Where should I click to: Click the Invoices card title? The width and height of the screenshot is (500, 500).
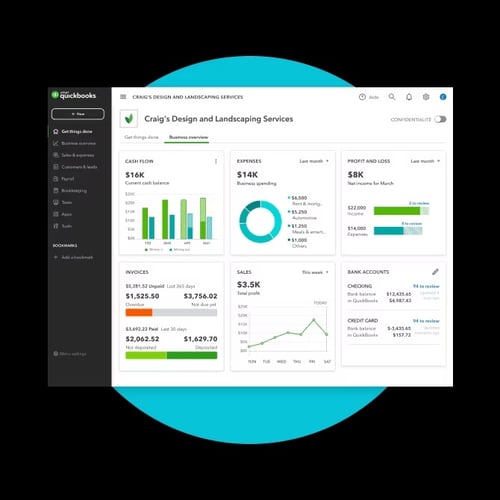click(137, 272)
